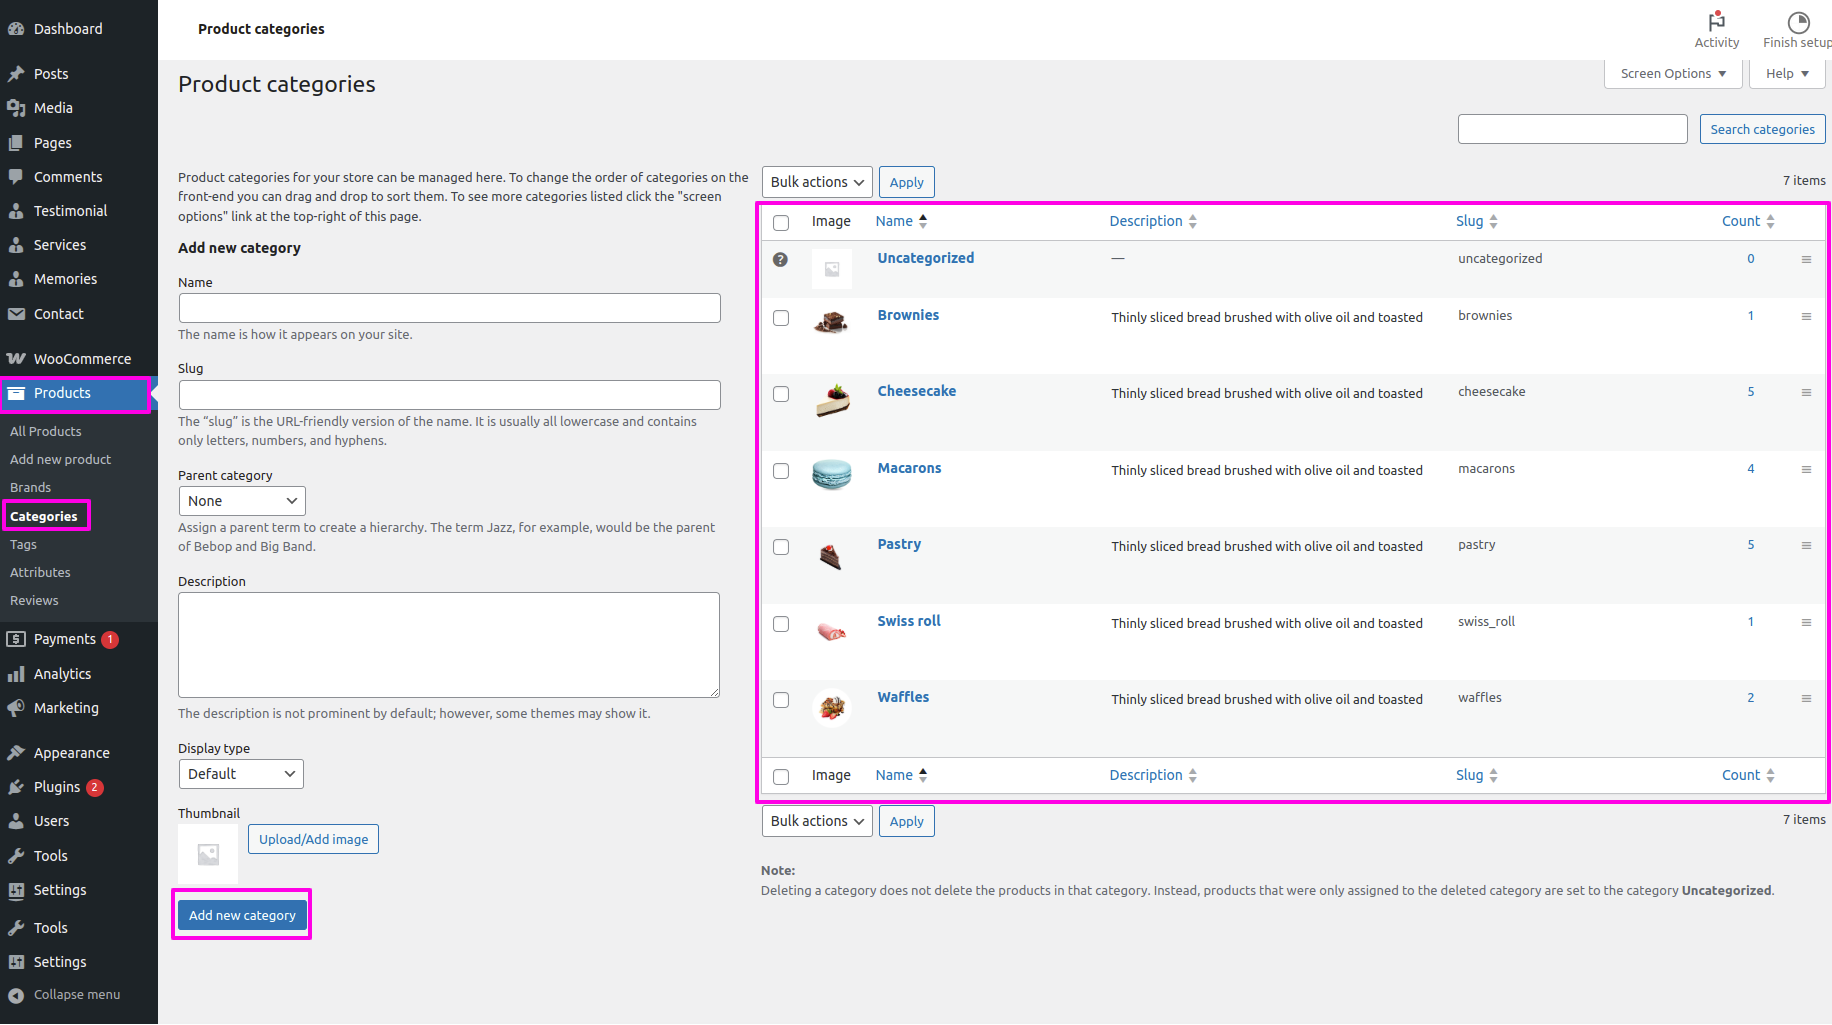Open WooCommerce in the sidebar menu
This screenshot has height=1025, width=1832.
[81, 359]
